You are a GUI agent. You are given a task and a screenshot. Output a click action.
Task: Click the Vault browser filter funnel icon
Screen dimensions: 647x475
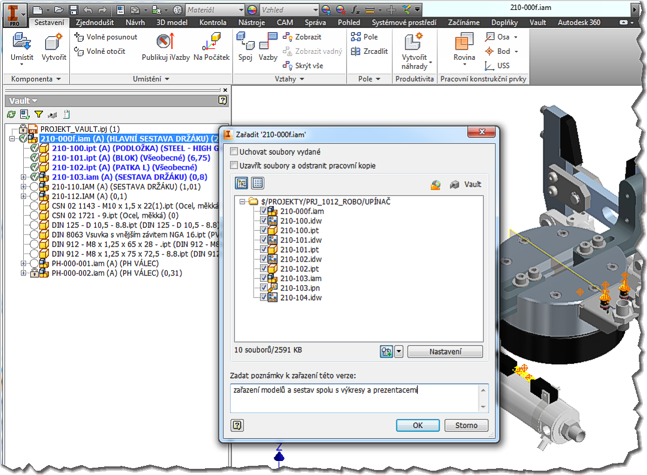[38, 114]
